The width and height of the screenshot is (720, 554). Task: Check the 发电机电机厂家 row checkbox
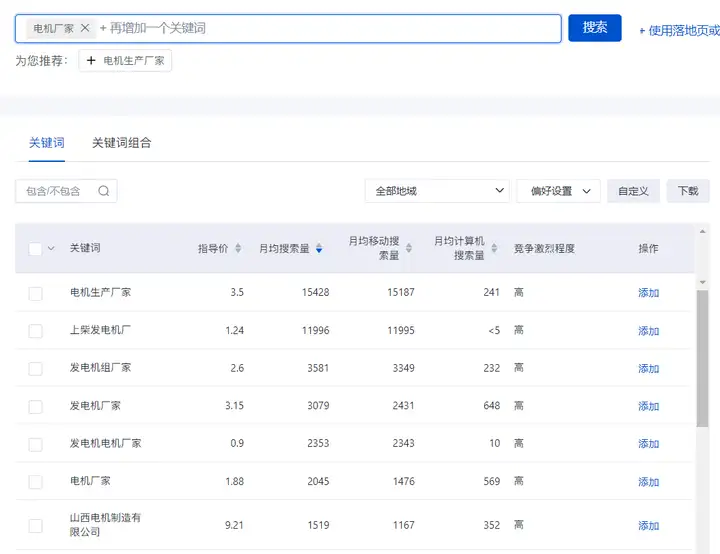35,445
